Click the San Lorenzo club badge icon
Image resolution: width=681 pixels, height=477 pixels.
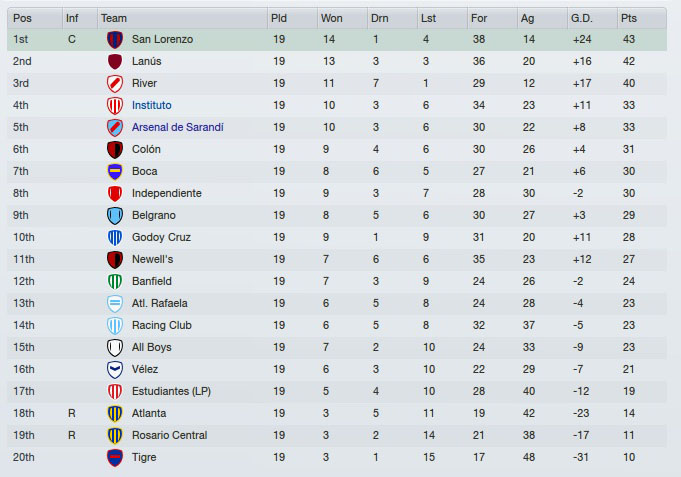[x=114, y=40]
